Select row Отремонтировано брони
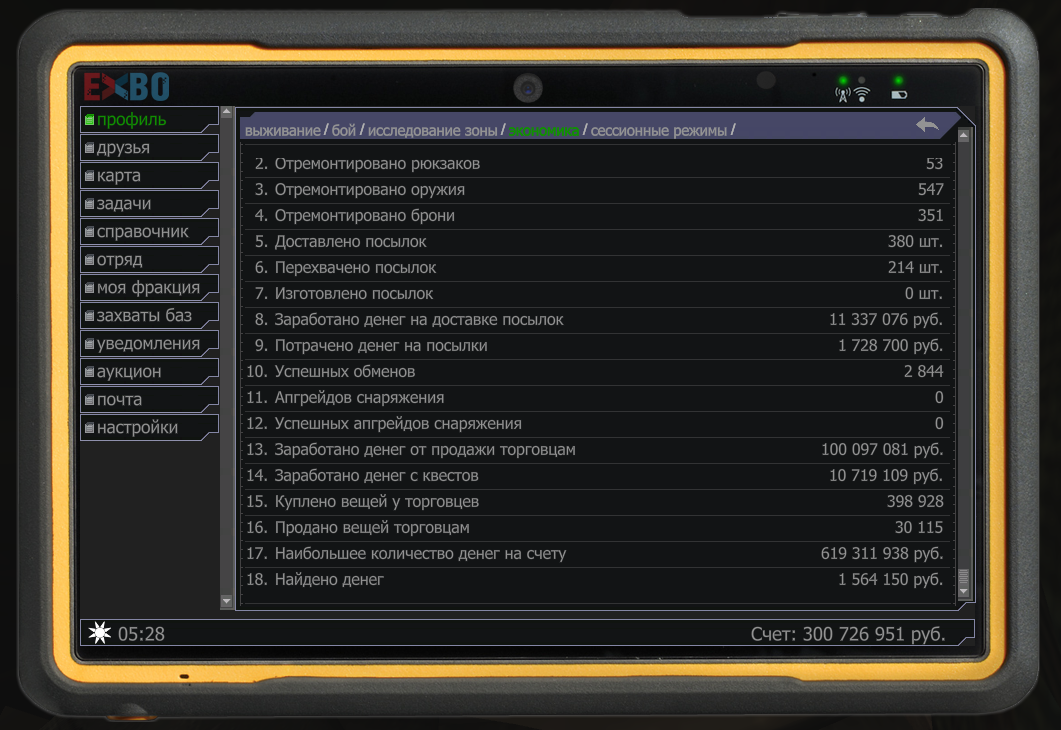The width and height of the screenshot is (1061, 730). 596,216
